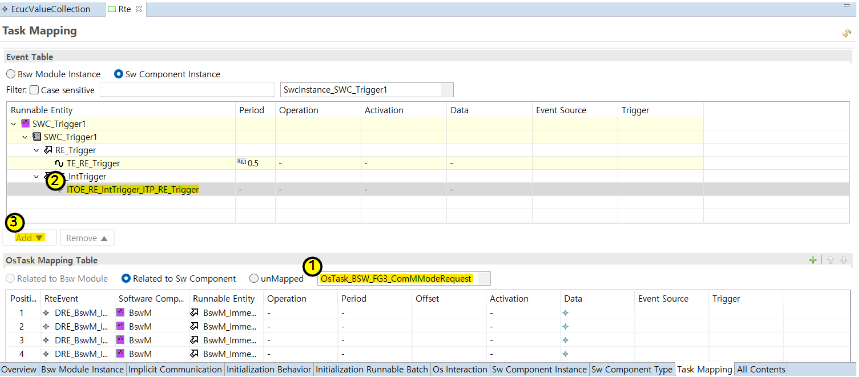Click the purple BswM icon in row 2
The width and height of the screenshot is (859, 377).
[121, 327]
